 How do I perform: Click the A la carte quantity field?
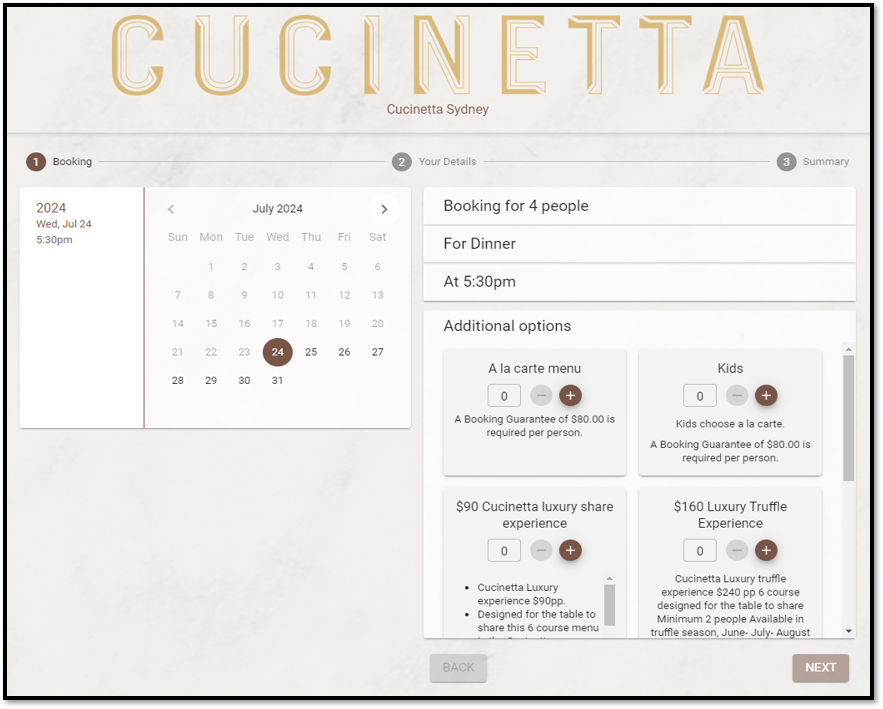[504, 396]
